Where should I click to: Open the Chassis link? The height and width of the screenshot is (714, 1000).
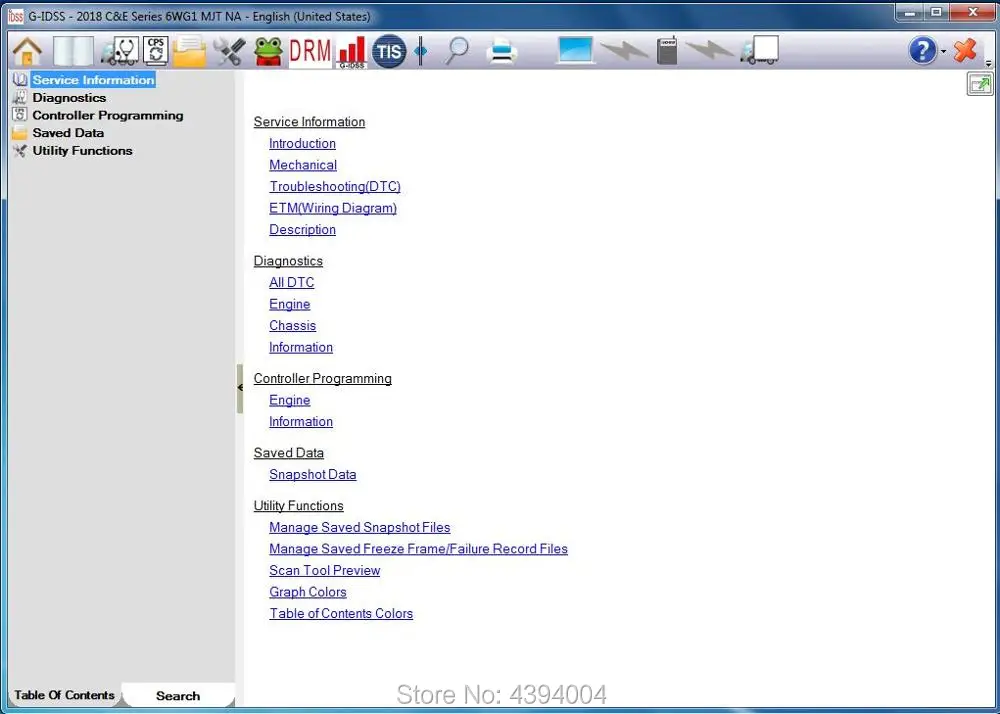292,326
